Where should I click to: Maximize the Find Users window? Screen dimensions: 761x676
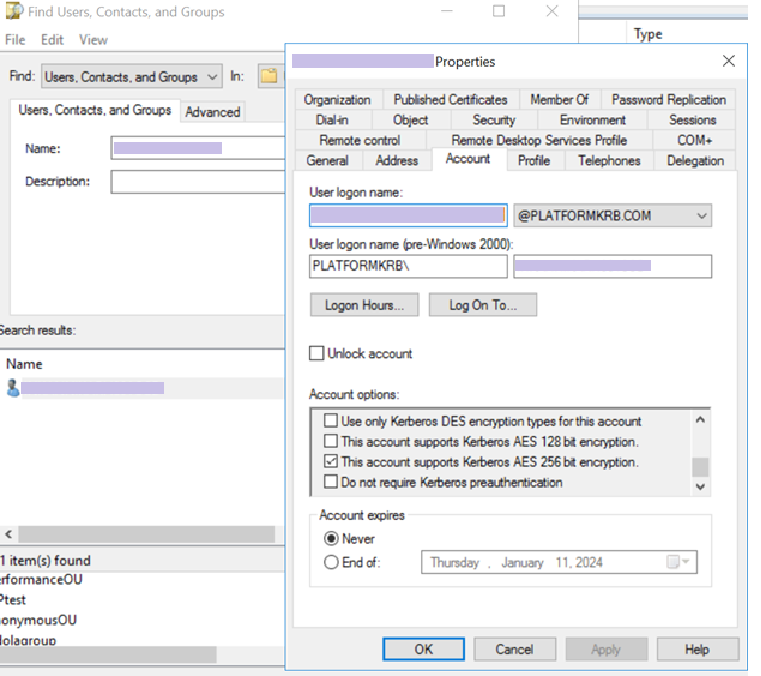point(499,11)
